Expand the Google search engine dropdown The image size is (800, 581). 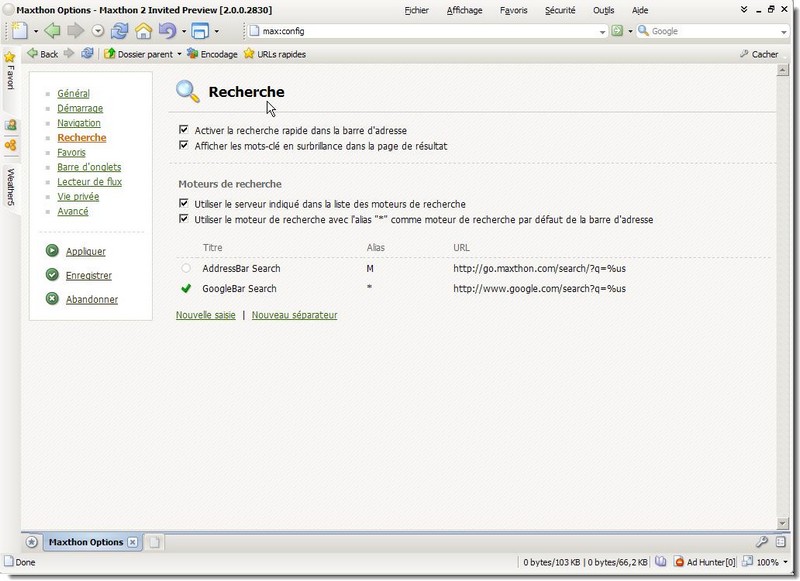[x=784, y=32]
